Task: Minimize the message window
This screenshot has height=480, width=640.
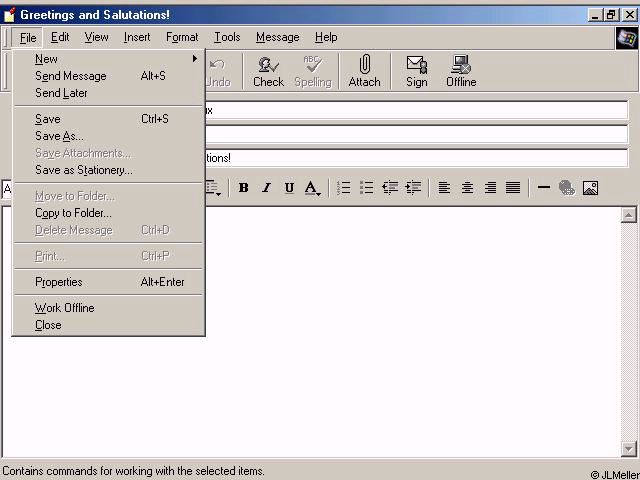Action: (595, 15)
